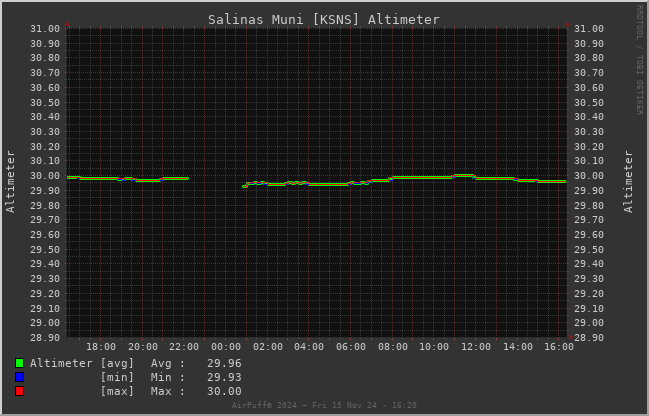Viewport: 649px width, 416px height.
Task: Click the left axis 28.90 label
Action: (x=45, y=338)
